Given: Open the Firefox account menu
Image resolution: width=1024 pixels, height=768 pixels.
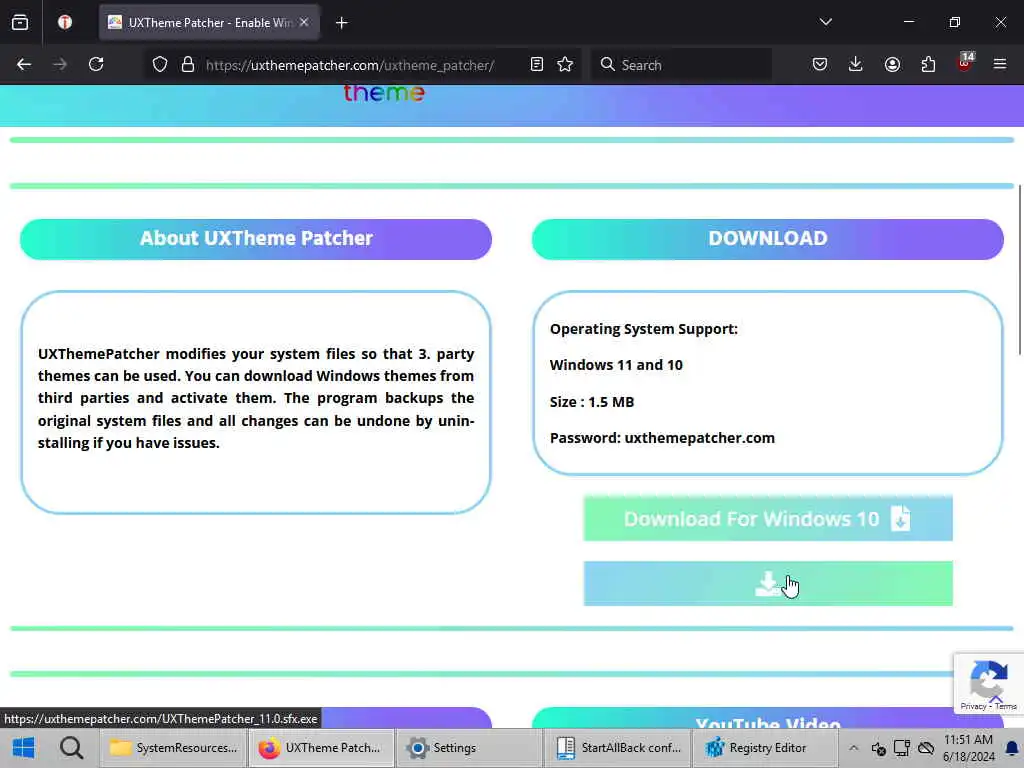Looking at the screenshot, I should pyautogui.click(x=892, y=65).
